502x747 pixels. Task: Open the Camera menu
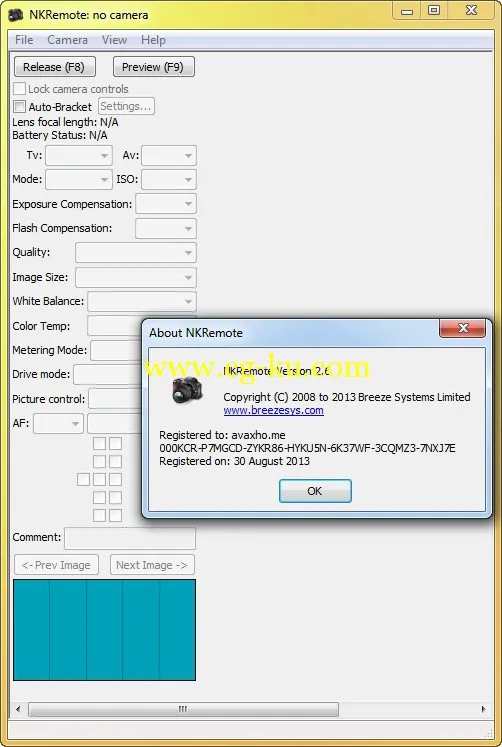click(67, 40)
